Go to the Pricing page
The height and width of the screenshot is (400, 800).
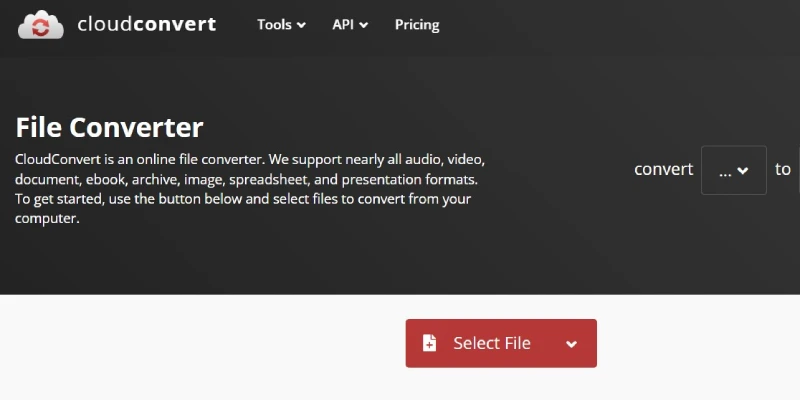pyautogui.click(x=417, y=24)
